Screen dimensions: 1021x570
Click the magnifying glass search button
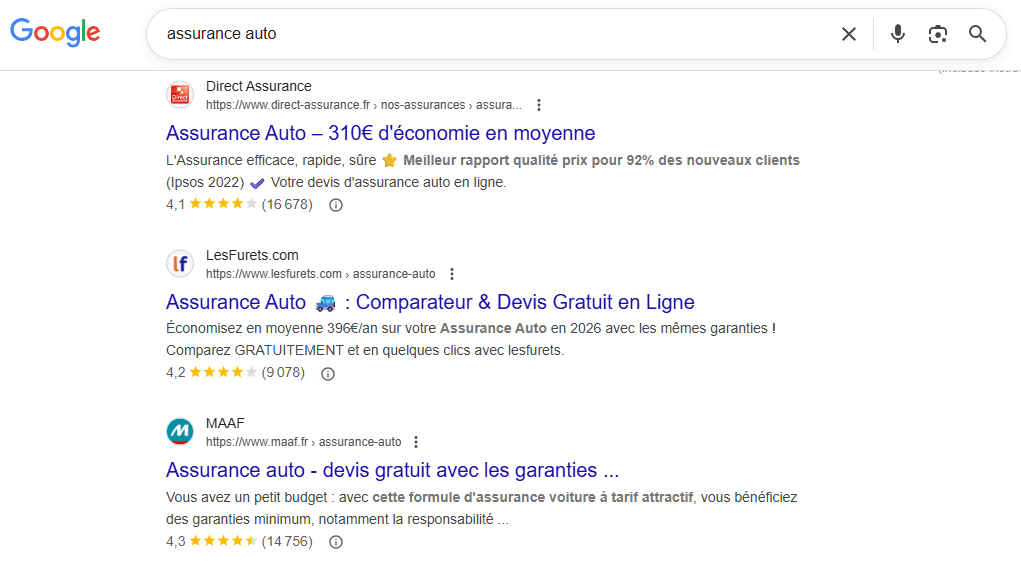point(977,34)
